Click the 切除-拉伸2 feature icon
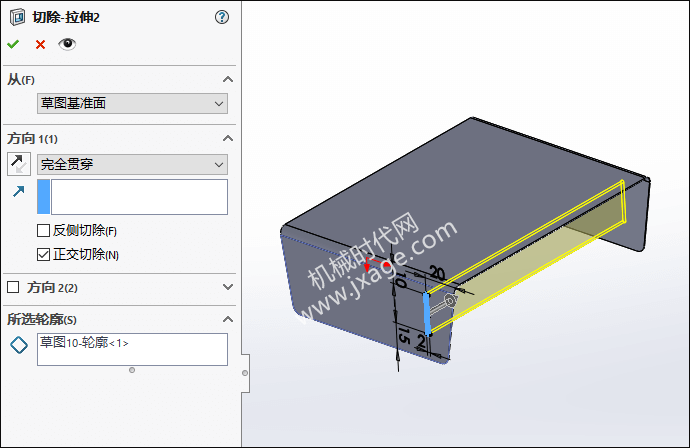Screen dimensions: 690x448 point(17,18)
